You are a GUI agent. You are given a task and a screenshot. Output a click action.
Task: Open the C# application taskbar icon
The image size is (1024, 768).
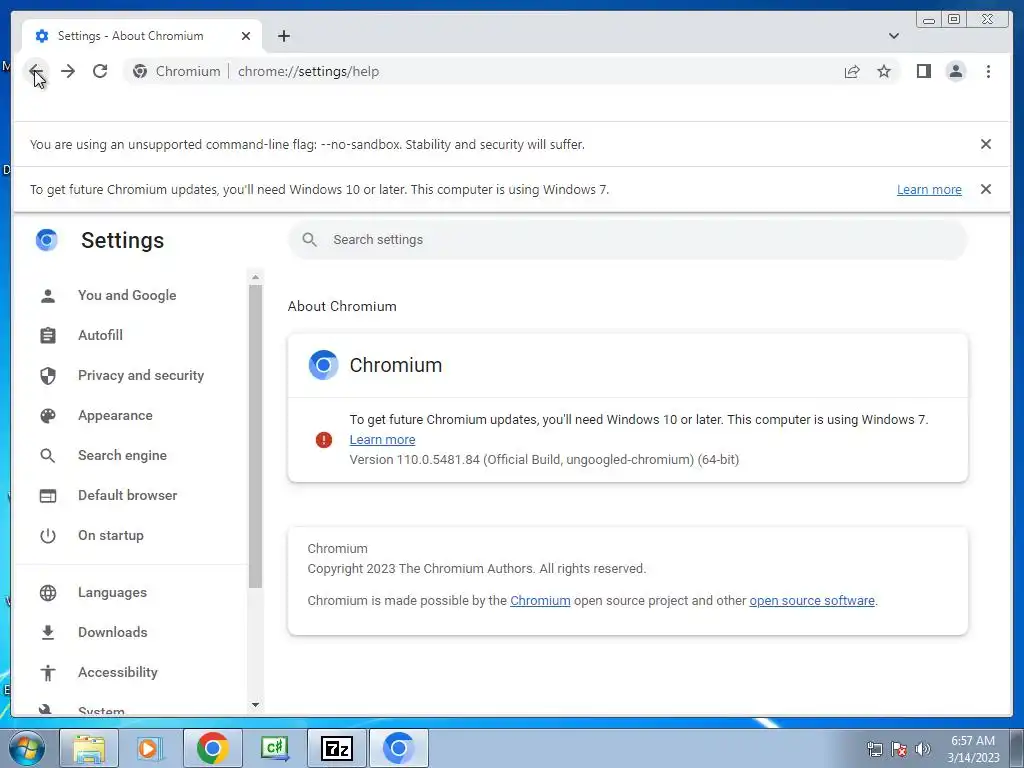[x=274, y=748]
